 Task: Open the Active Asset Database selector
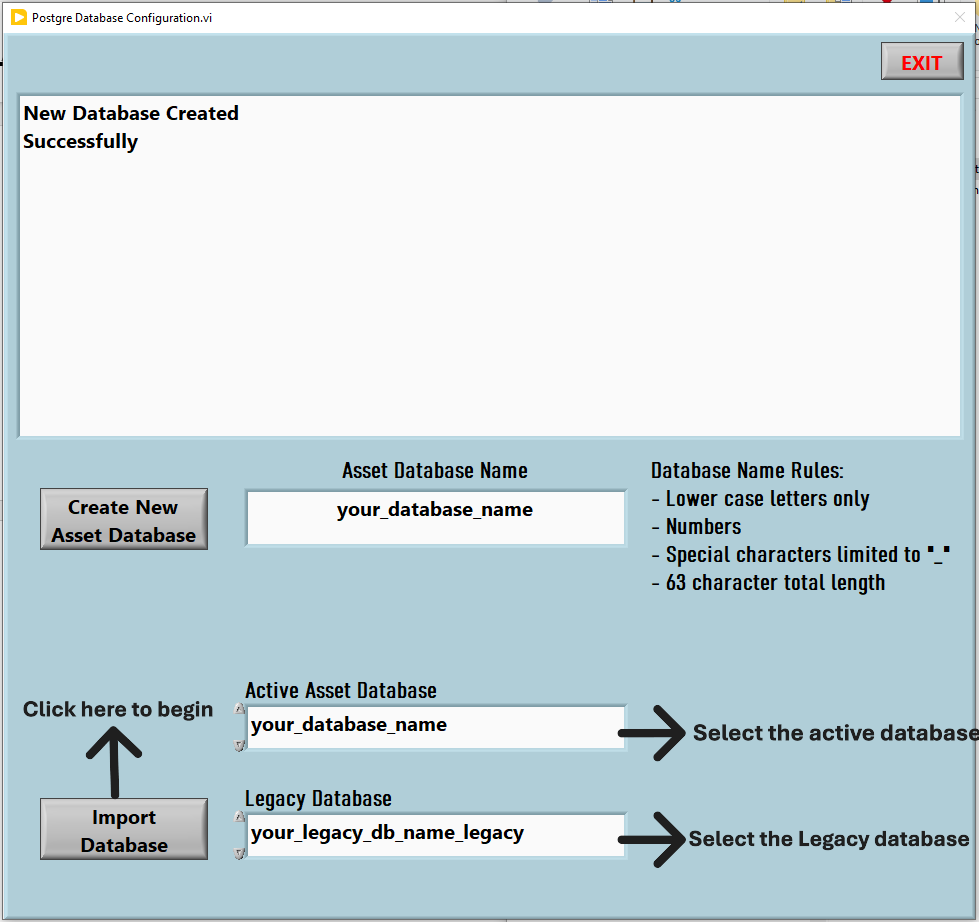pyautogui.click(x=435, y=727)
